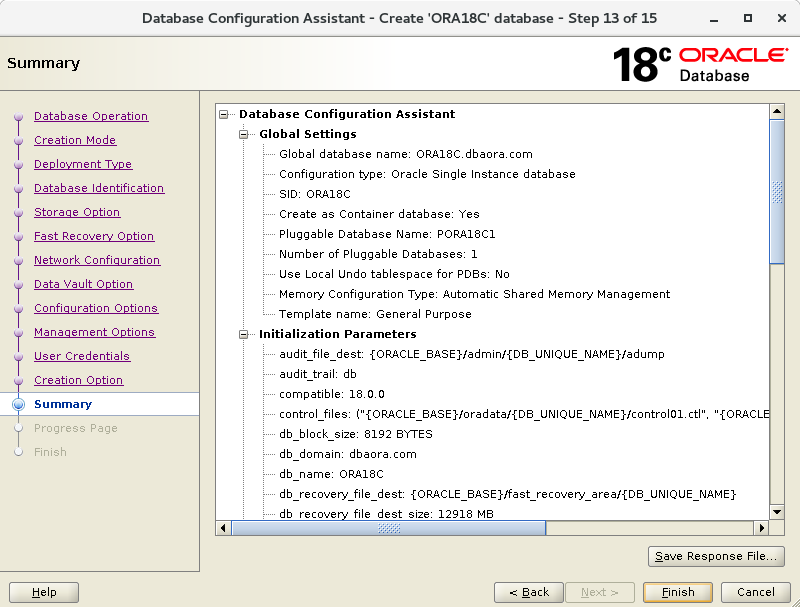Image resolution: width=800 pixels, height=607 pixels.
Task: Click the vertical scrollbar up arrow
Action: pyautogui.click(x=777, y=111)
